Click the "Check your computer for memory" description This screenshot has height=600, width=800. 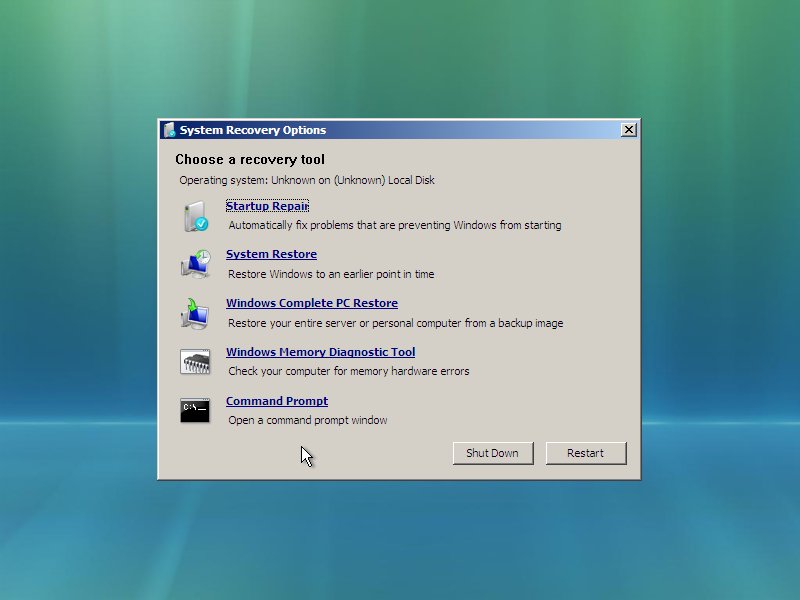point(348,372)
